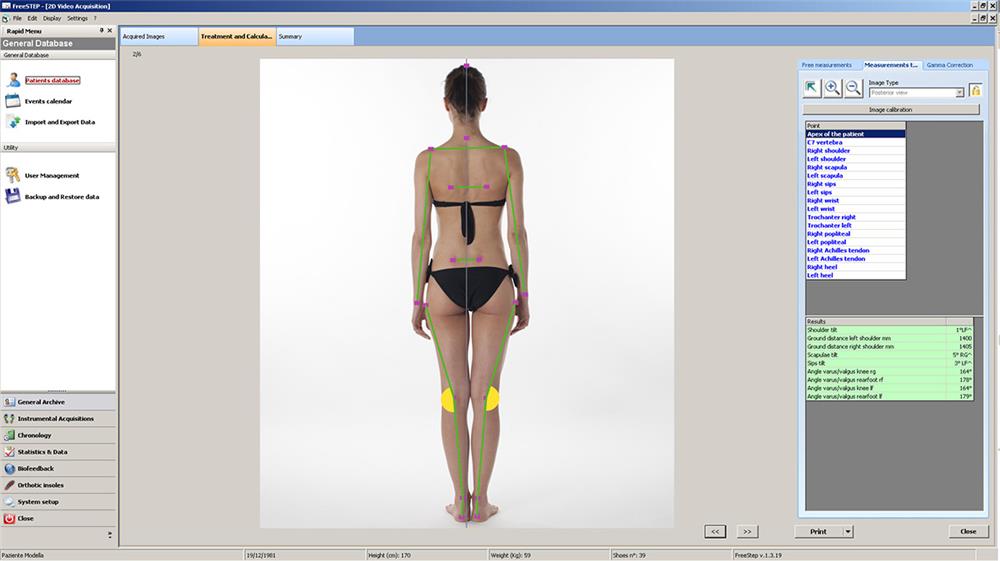Open the Patients database icon

[x=13, y=80]
